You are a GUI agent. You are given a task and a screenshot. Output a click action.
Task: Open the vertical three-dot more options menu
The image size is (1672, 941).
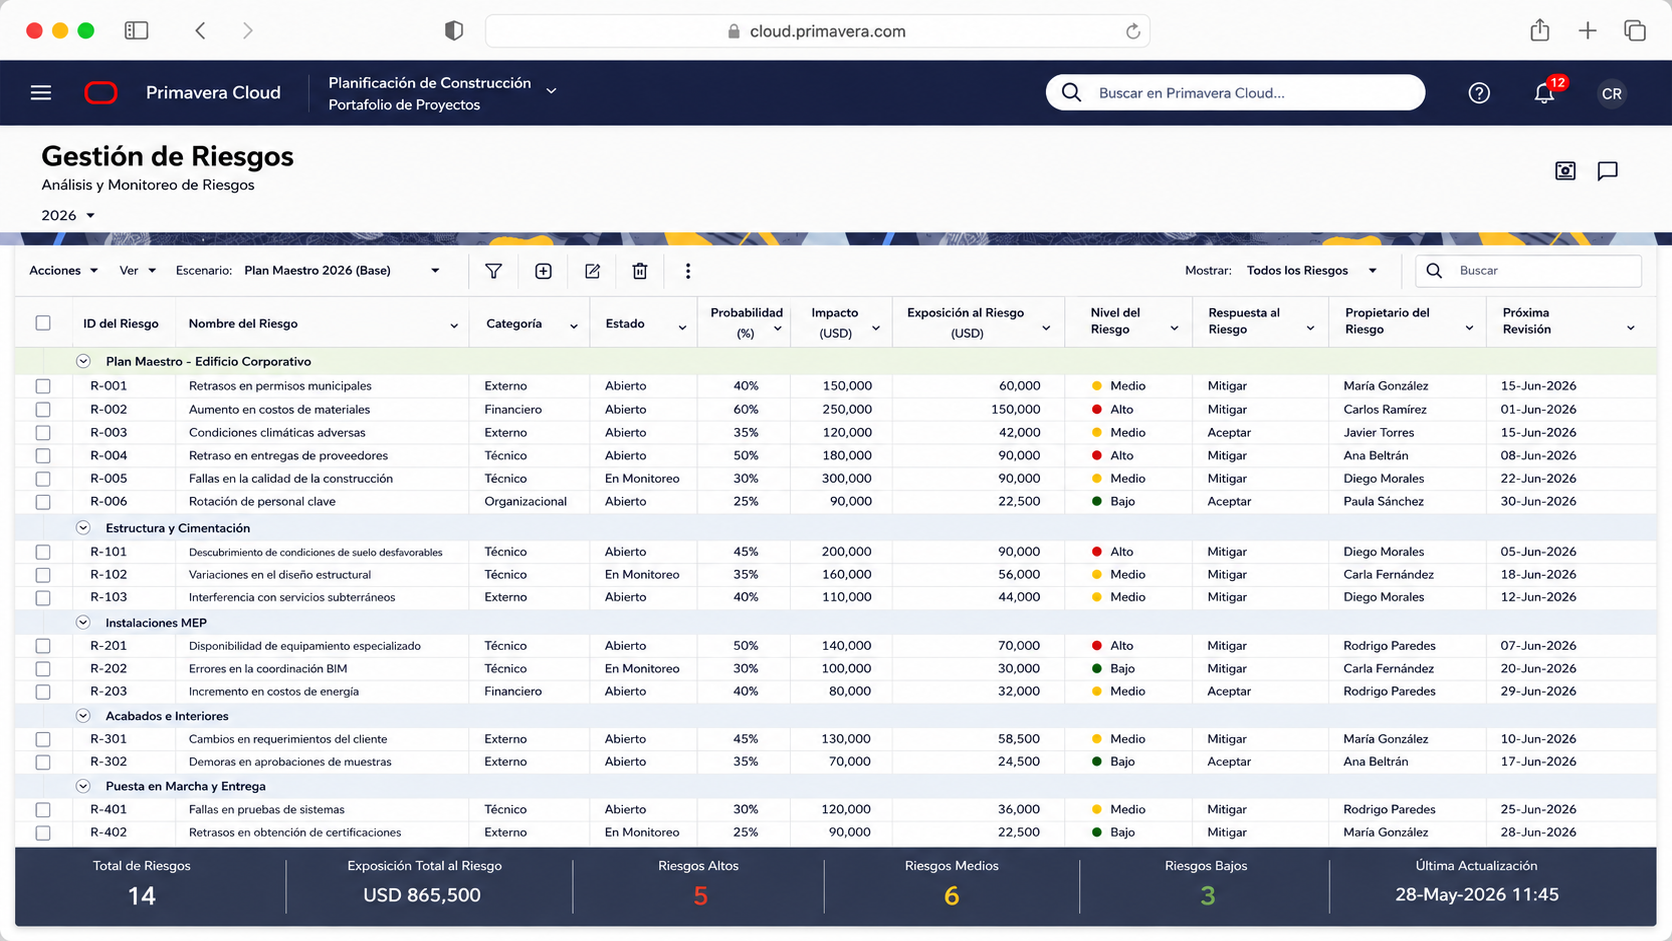pos(688,271)
